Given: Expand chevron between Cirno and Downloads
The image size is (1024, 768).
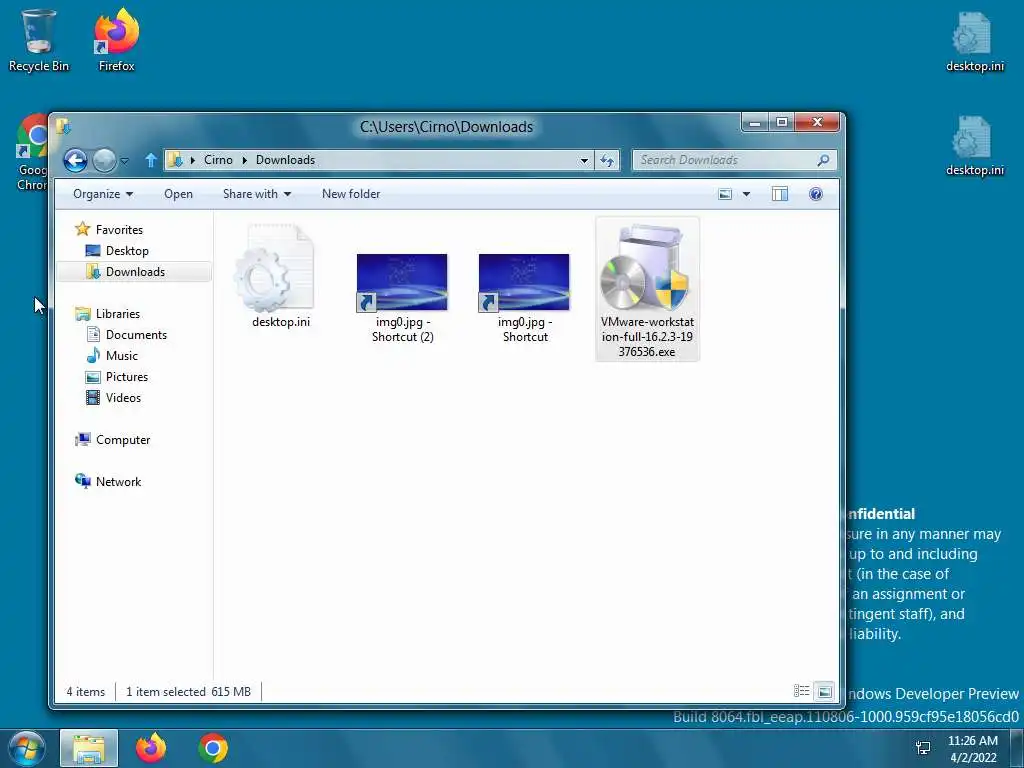Looking at the screenshot, I should [244, 160].
